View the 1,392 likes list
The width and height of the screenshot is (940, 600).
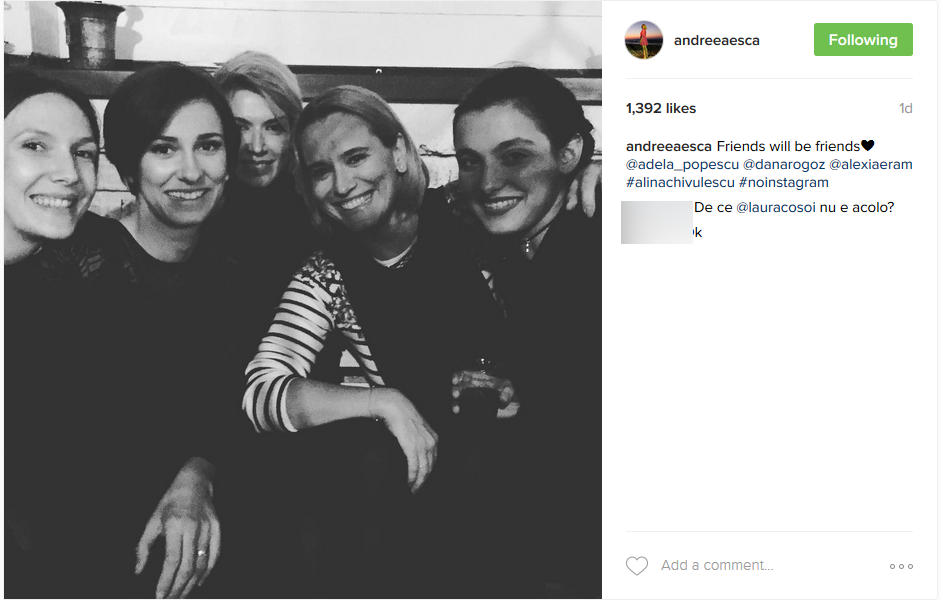tap(661, 108)
